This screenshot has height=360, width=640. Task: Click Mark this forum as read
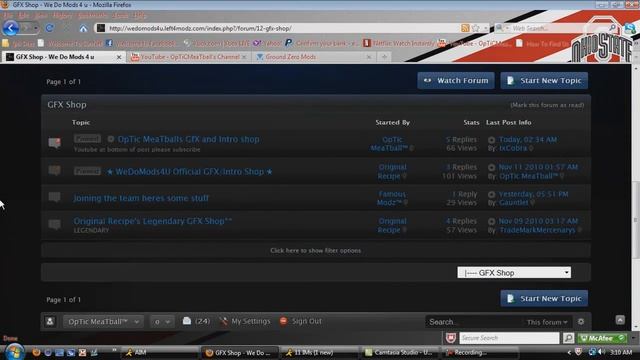(x=547, y=105)
